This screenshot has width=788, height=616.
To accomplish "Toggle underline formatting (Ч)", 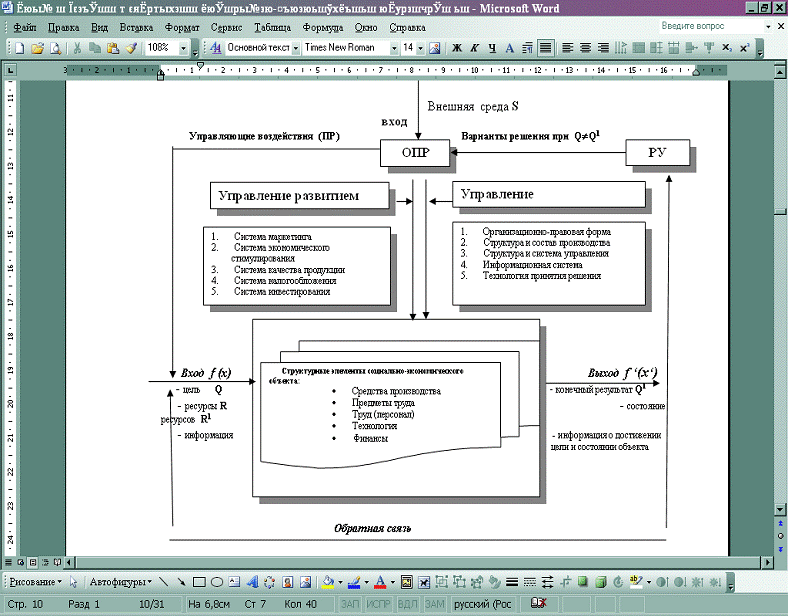I will (x=492, y=48).
